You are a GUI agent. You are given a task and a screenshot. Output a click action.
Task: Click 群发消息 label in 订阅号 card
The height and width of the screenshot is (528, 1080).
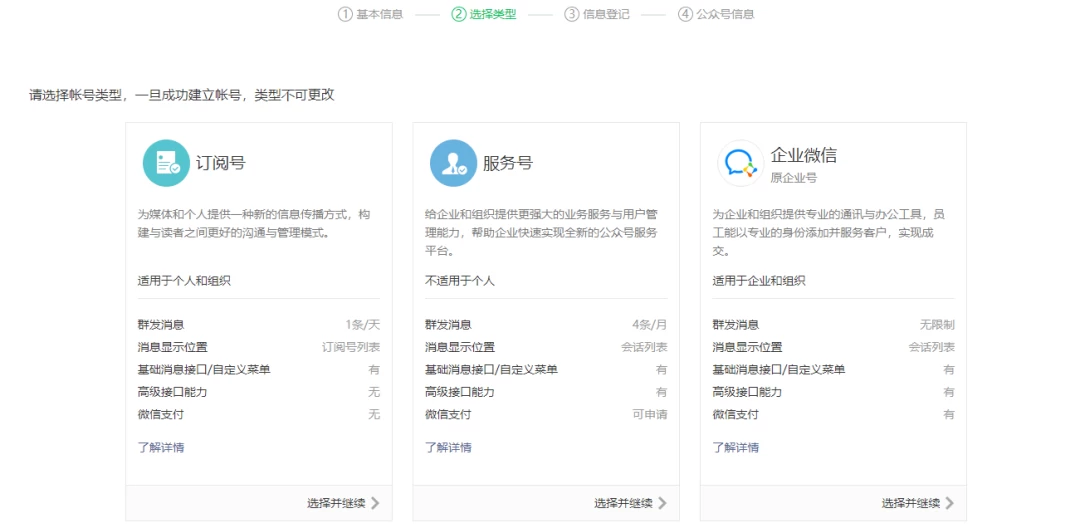click(160, 325)
